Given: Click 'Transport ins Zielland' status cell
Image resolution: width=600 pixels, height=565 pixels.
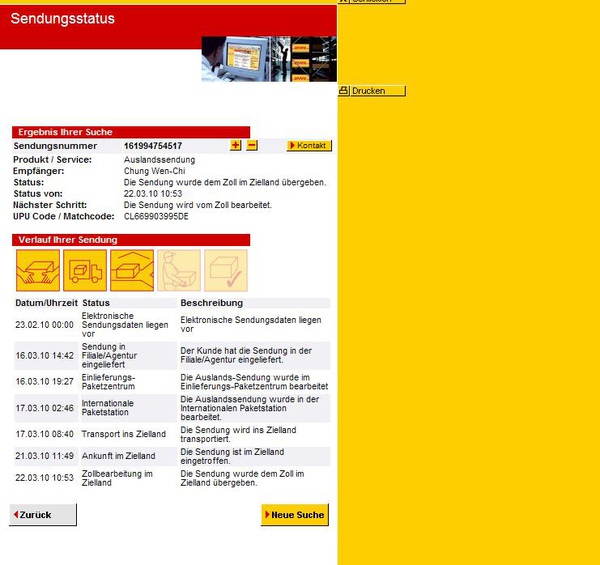Looking at the screenshot, I should click(124, 434).
